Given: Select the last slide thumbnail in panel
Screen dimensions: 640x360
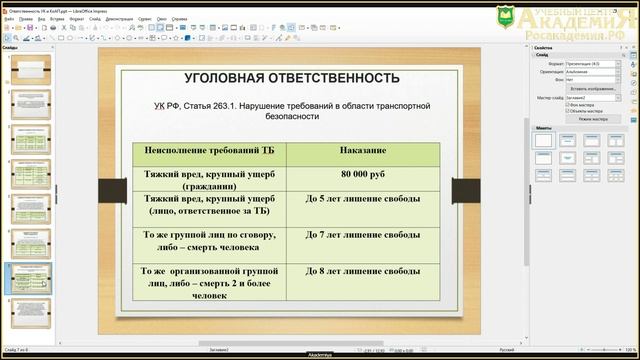Looking at the screenshot, I should click(31, 313).
